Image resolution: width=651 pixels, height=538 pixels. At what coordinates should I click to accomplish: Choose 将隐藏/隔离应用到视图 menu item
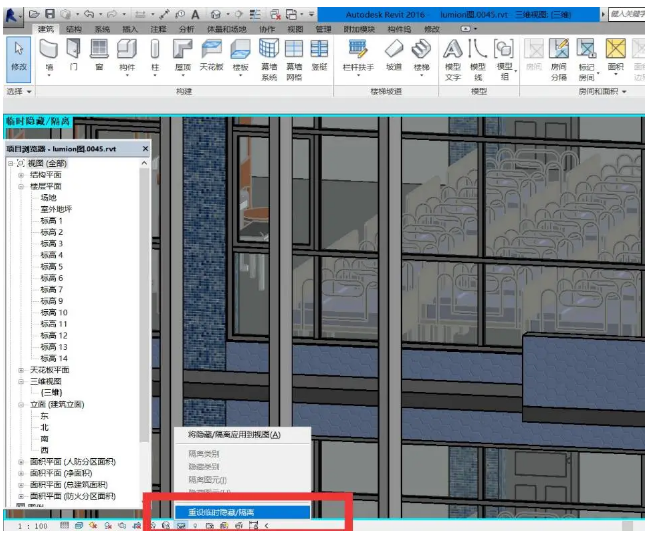click(234, 435)
